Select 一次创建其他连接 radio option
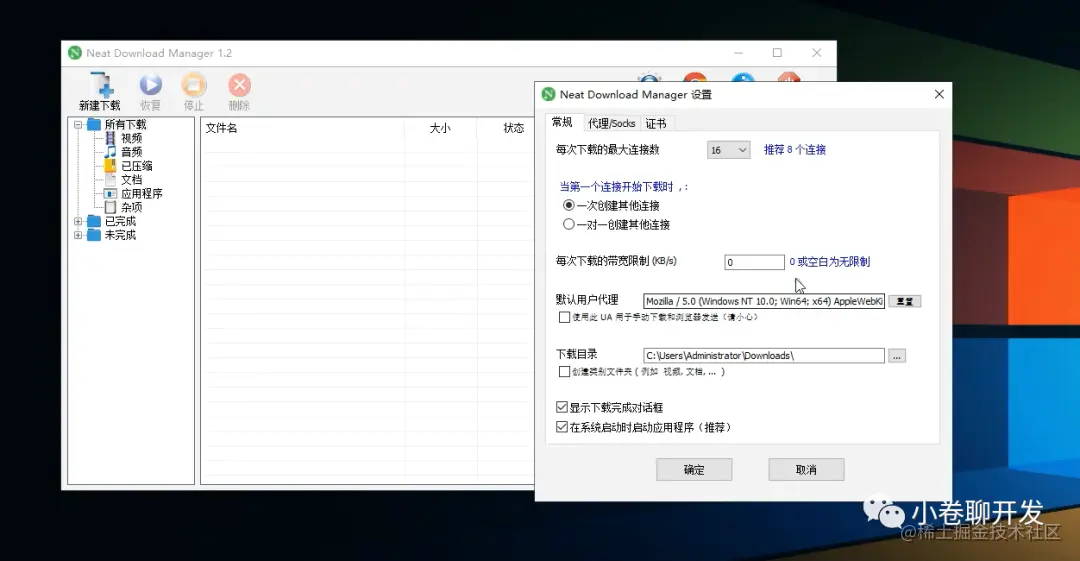This screenshot has width=1080, height=561. pos(568,205)
